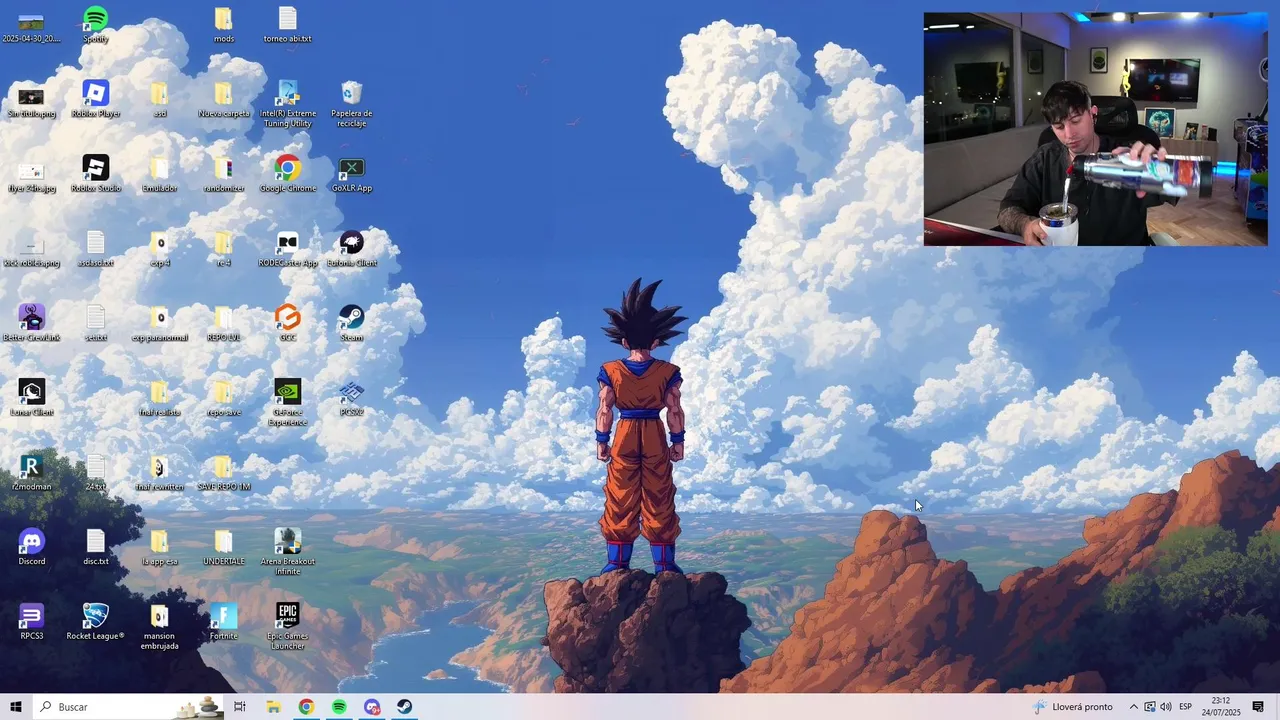Launch the GoXLR App
The height and width of the screenshot is (720, 1280).
[x=352, y=174]
